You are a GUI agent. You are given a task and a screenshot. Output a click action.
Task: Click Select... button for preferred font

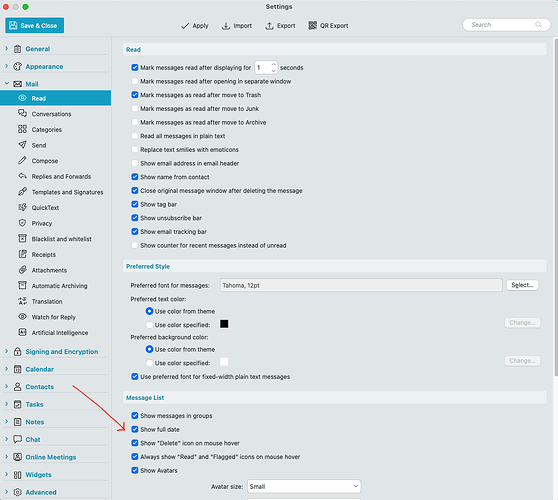[x=522, y=285]
